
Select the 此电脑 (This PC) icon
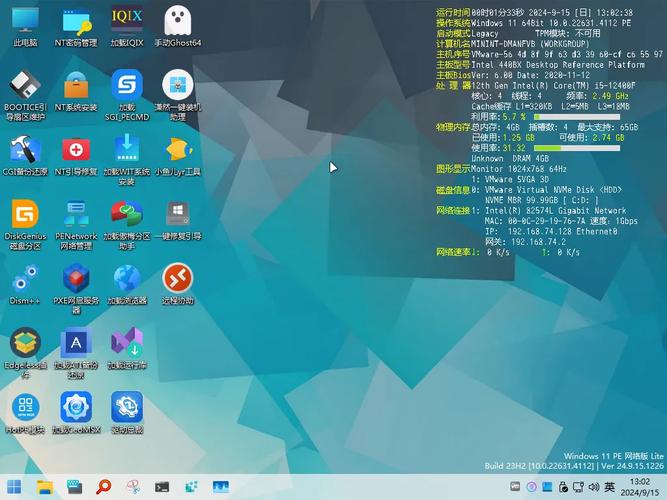25,21
